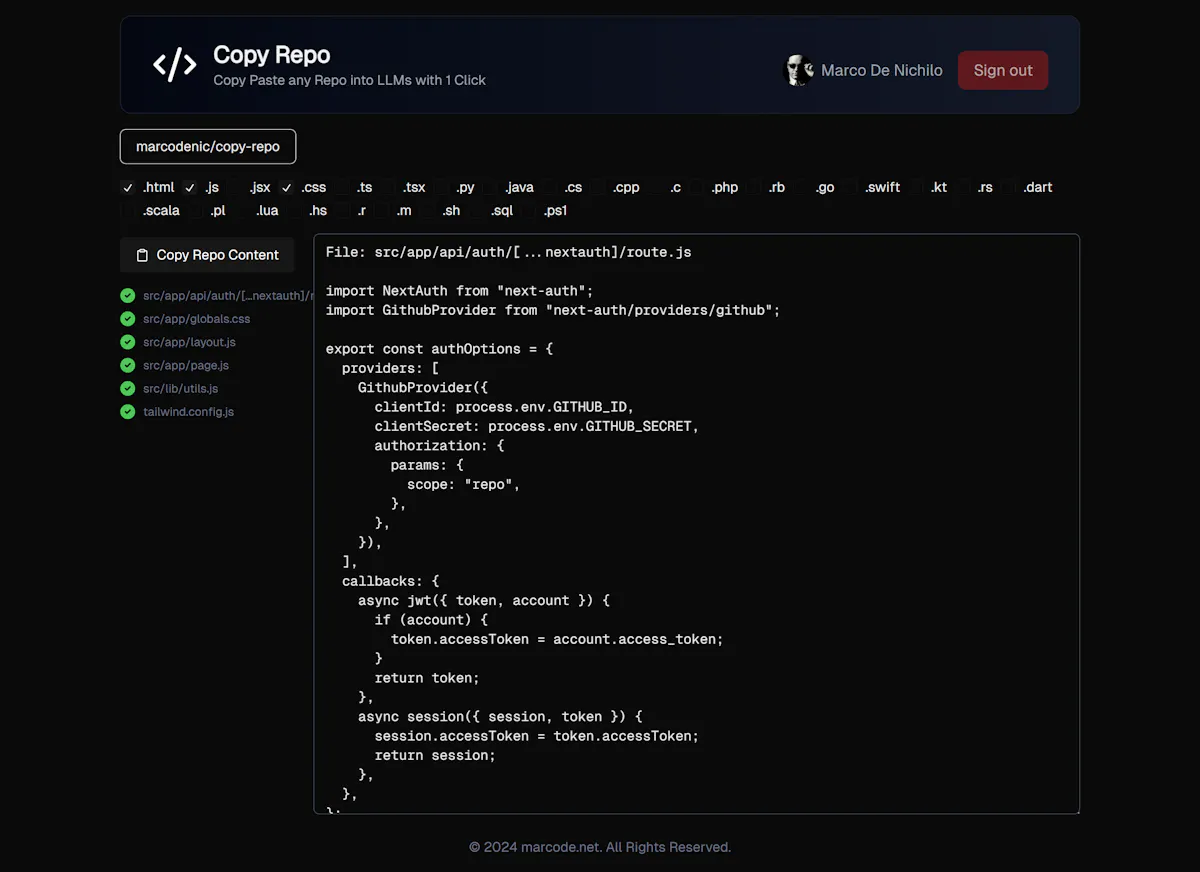This screenshot has width=1200, height=872.
Task: Click the 'export const authOptions' code line
Action: coord(439,349)
